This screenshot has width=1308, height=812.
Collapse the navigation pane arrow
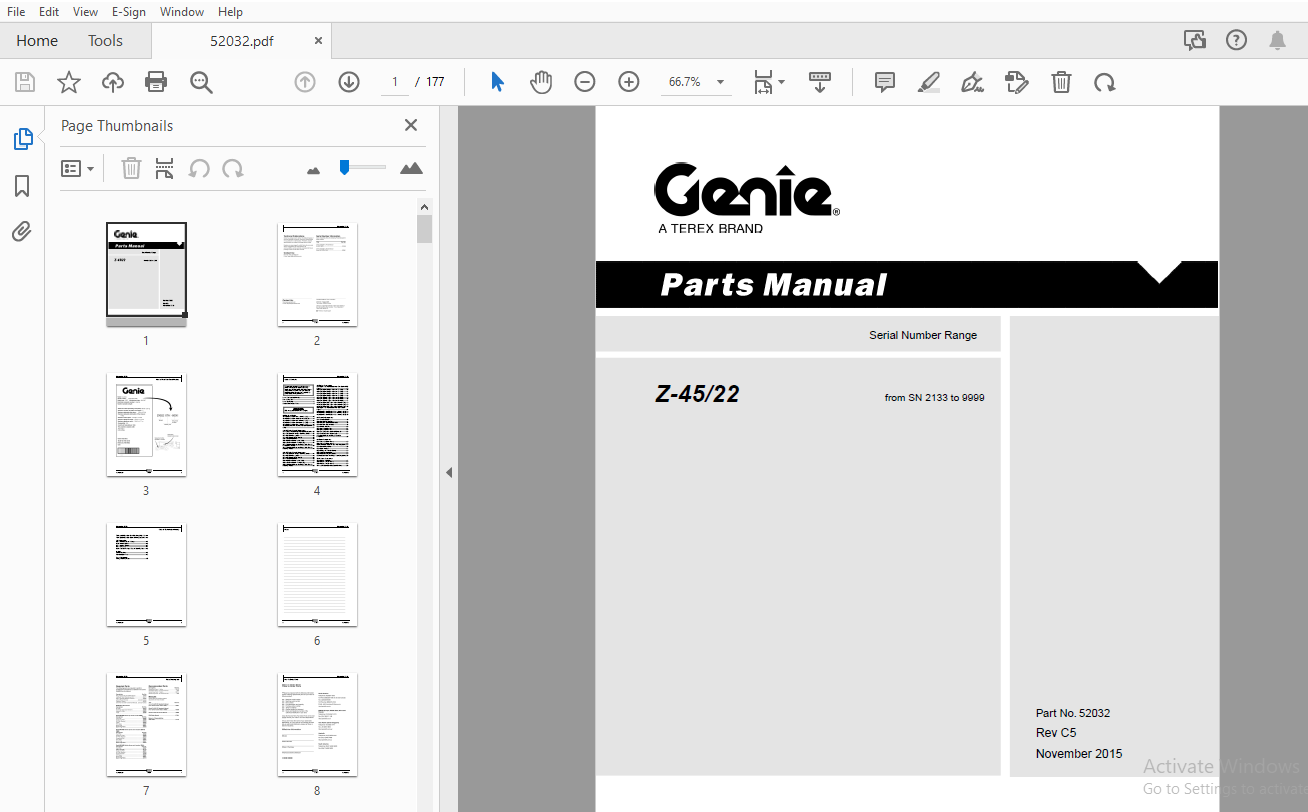449,472
